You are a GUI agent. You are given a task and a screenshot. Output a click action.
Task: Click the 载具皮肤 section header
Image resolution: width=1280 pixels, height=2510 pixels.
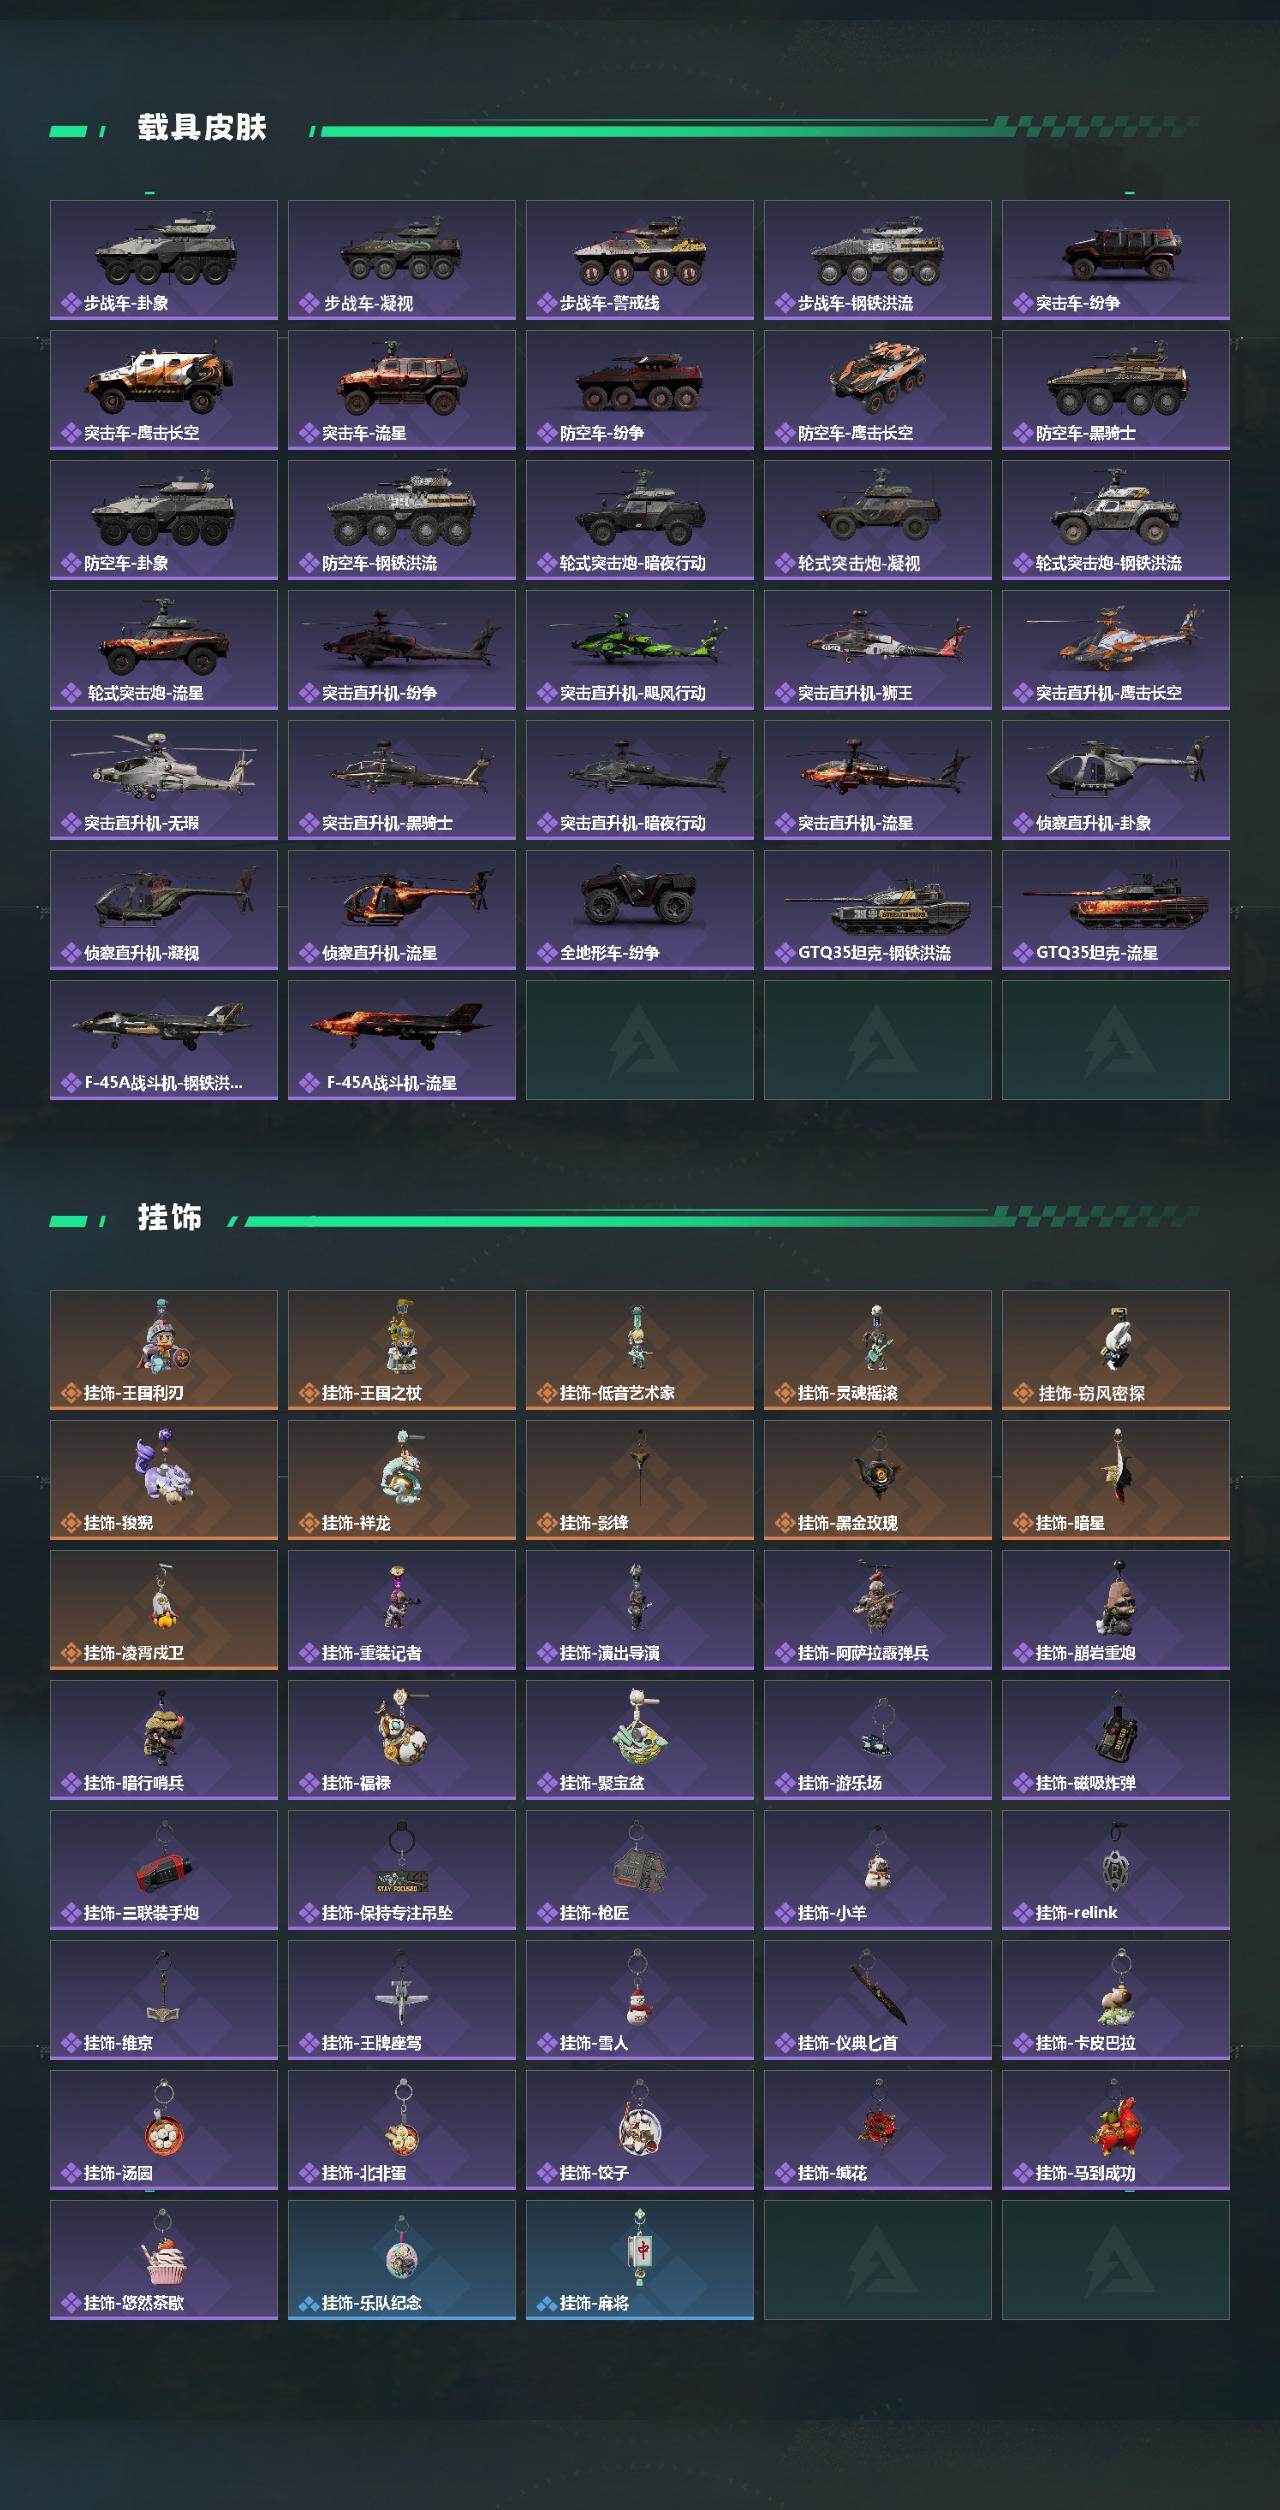click(x=202, y=128)
